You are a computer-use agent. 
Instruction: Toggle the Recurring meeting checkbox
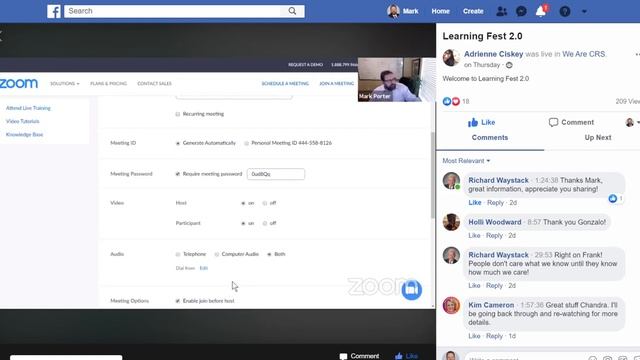[x=178, y=114]
